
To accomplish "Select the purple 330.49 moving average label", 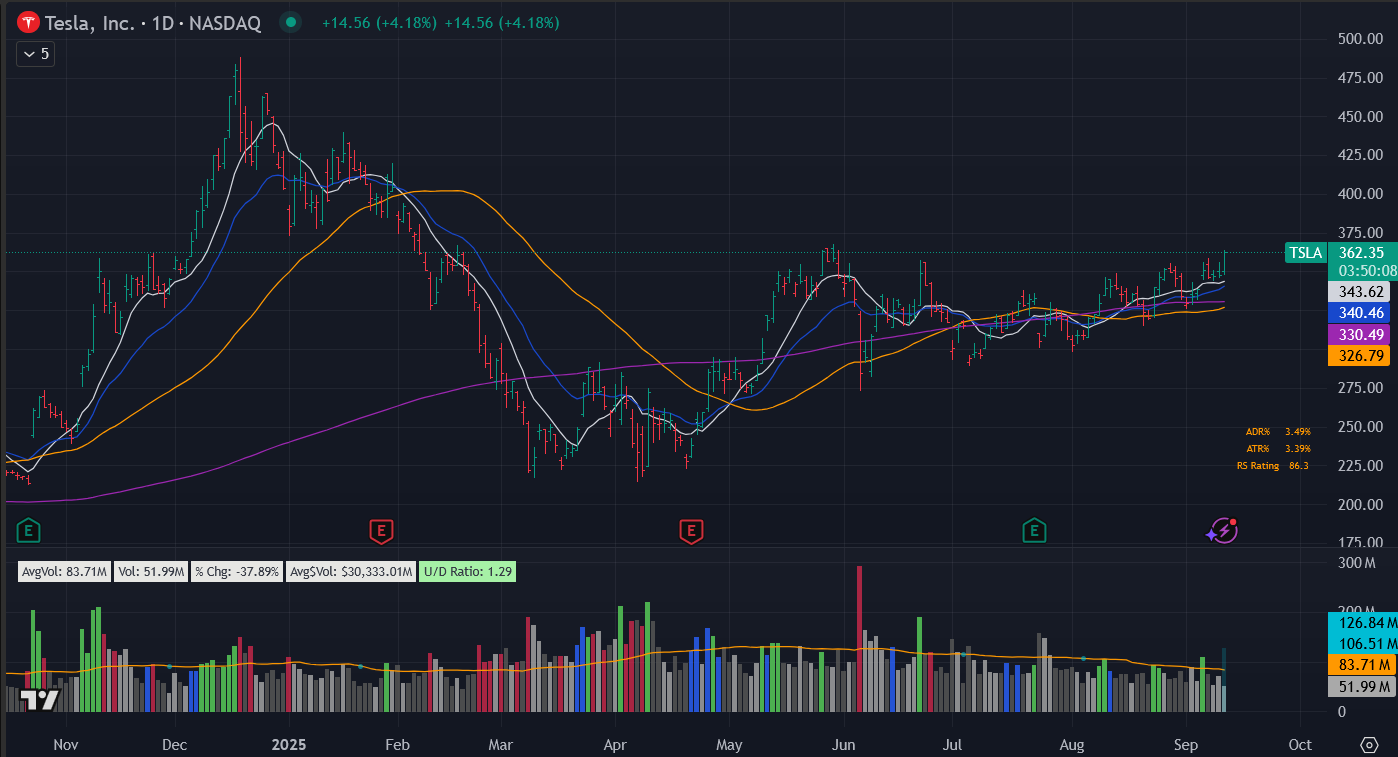I will [1359, 334].
